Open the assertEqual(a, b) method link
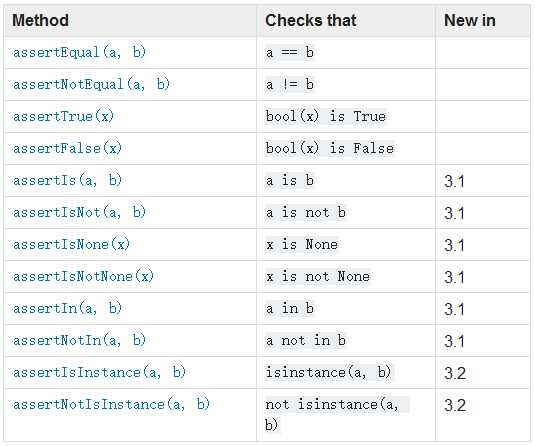This screenshot has height=446, width=535. pyautogui.click(x=79, y=53)
